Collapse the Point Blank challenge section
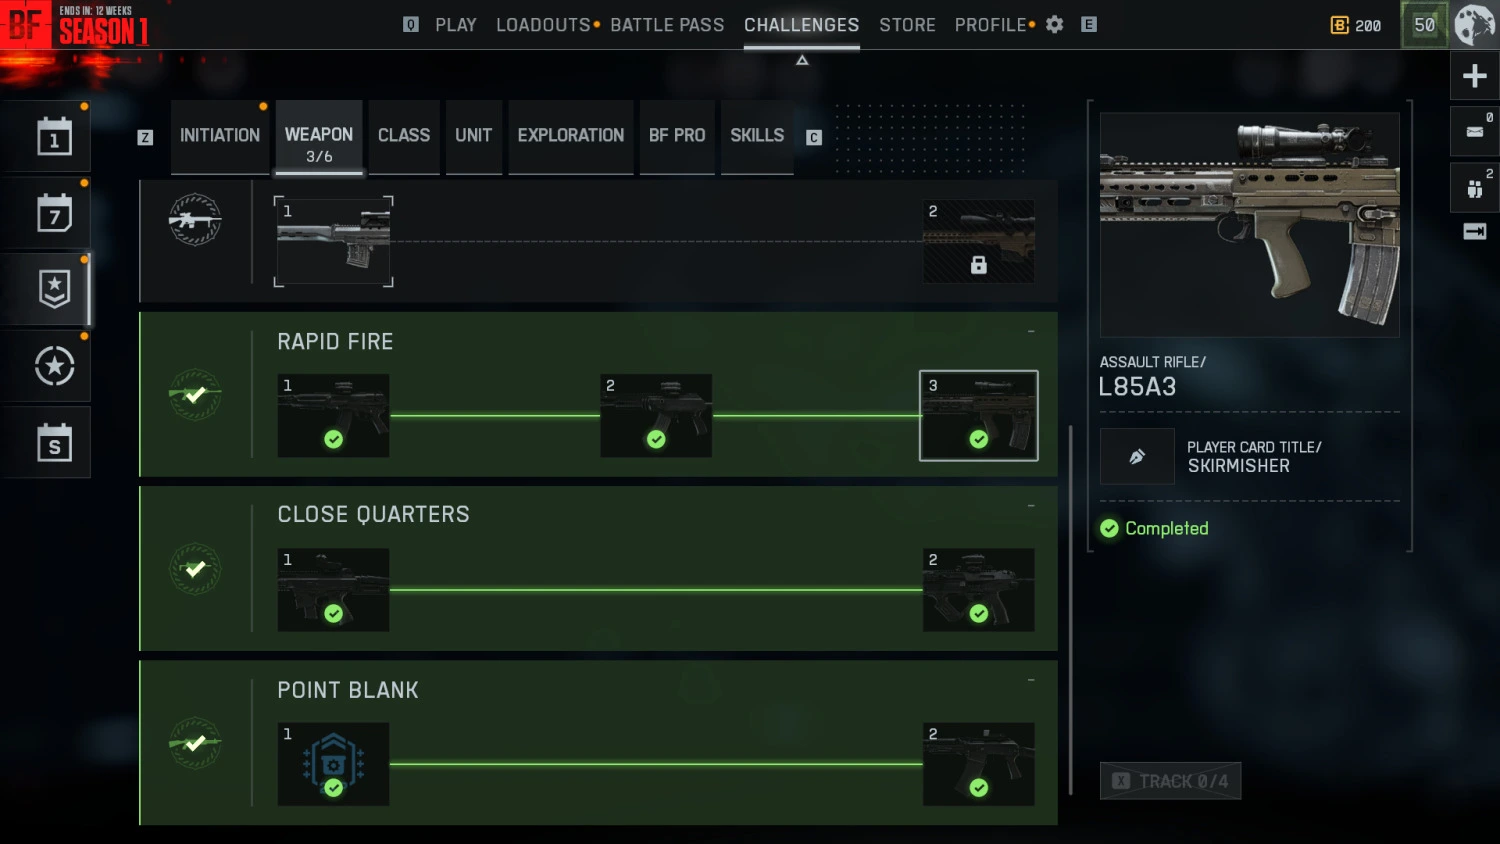 [1031, 680]
